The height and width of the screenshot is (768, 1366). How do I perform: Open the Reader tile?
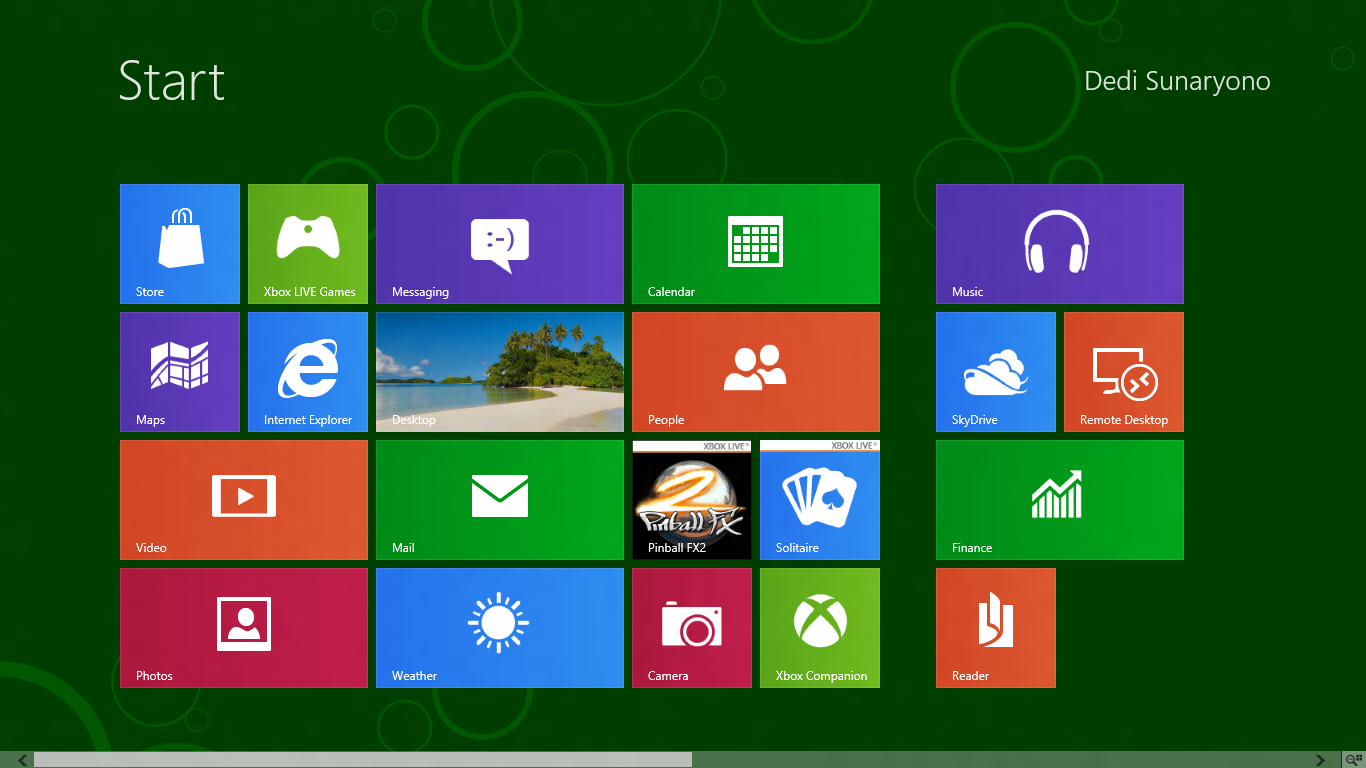coord(996,628)
